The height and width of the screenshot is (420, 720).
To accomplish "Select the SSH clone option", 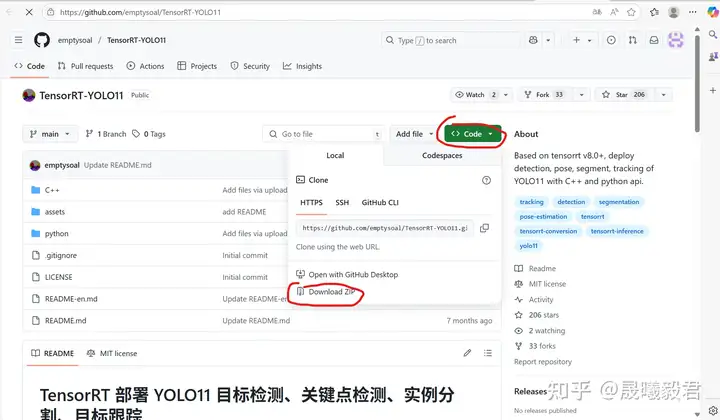I will (x=342, y=202).
